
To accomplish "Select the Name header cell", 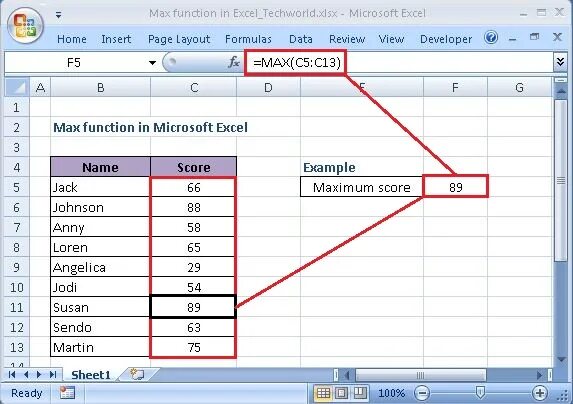I will (x=100, y=167).
